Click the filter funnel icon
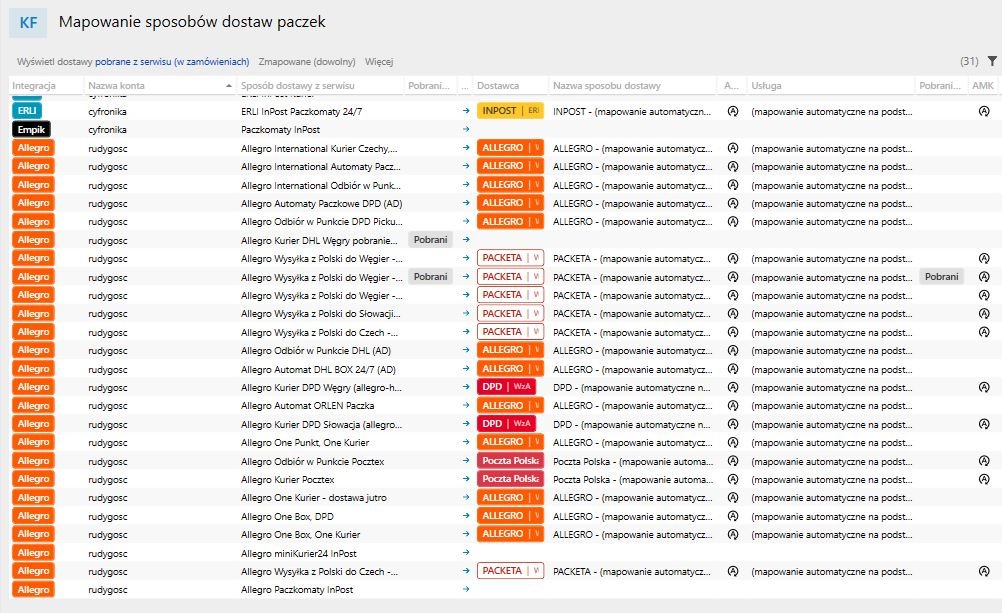 point(992,61)
